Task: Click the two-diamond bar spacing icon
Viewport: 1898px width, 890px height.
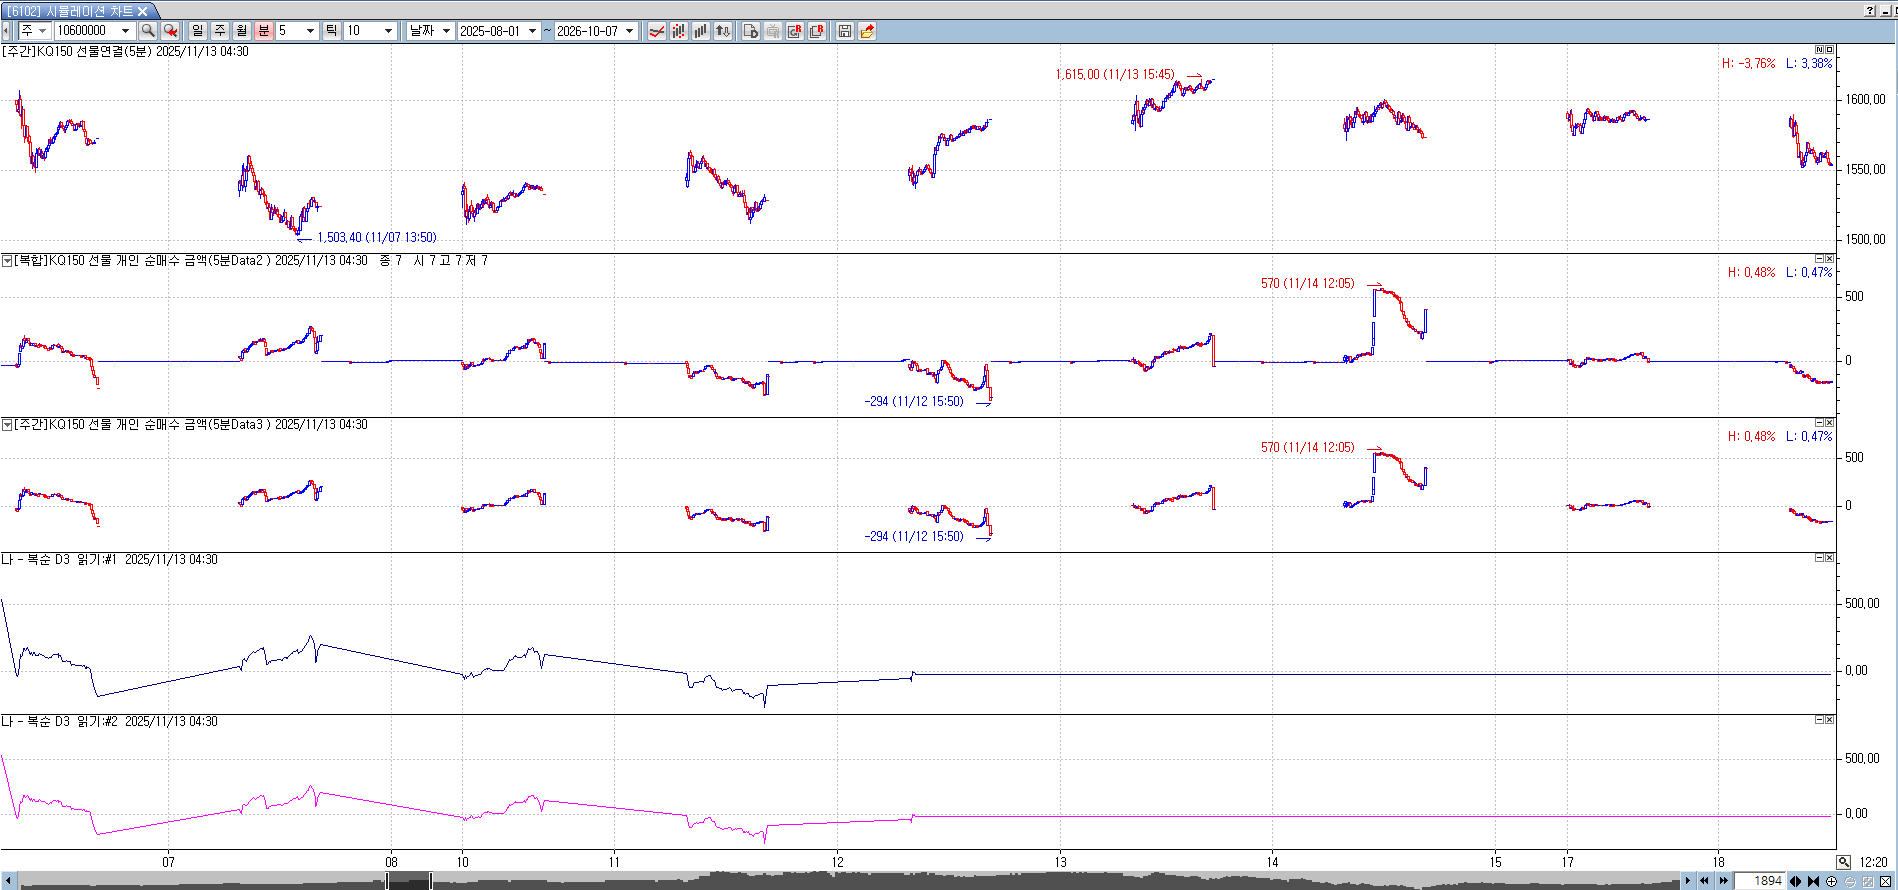Action: tap(1796, 881)
